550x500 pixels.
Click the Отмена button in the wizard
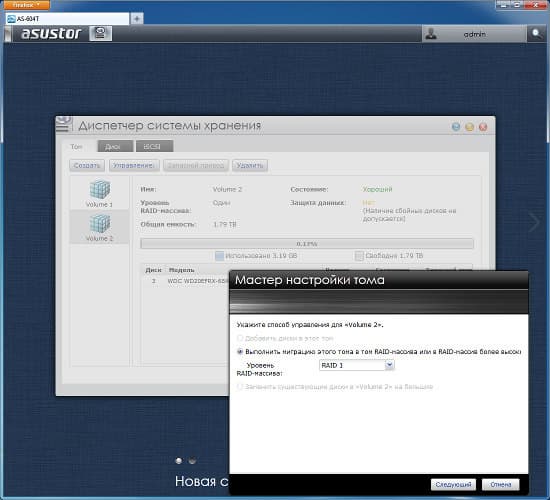coord(501,485)
